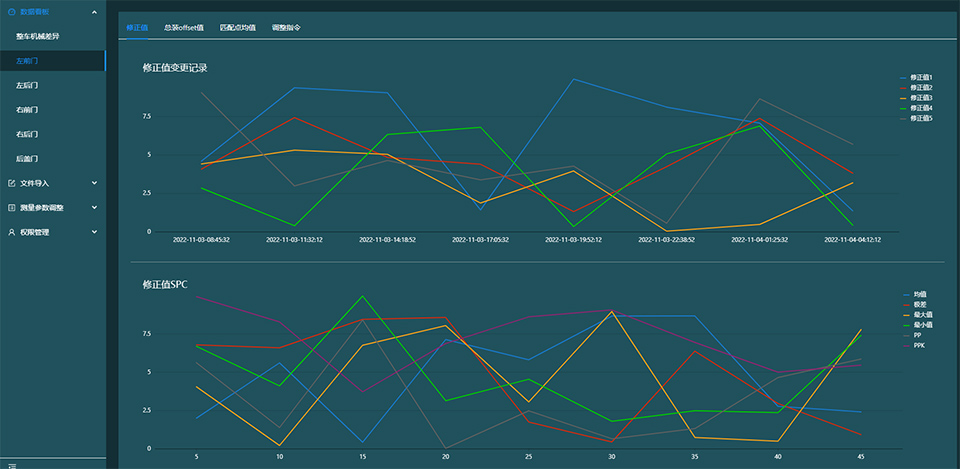
Task: Click the 数据看板 dashboard icon
Action: pyautogui.click(x=11, y=11)
